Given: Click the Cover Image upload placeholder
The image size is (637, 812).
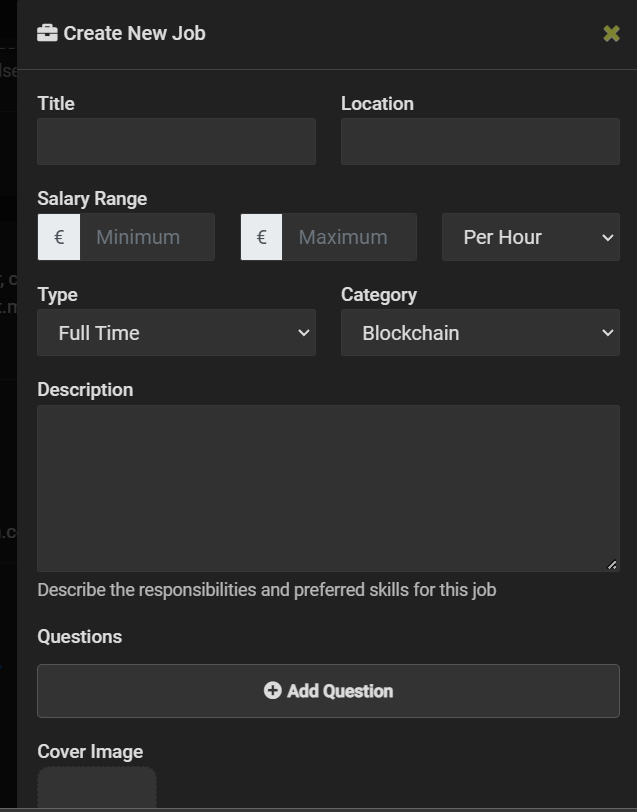Looking at the screenshot, I should tap(97, 790).
